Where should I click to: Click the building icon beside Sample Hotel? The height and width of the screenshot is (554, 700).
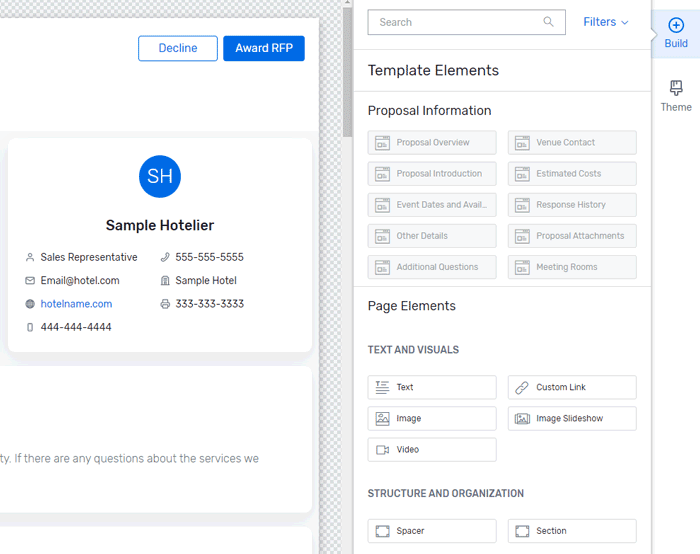[165, 280]
